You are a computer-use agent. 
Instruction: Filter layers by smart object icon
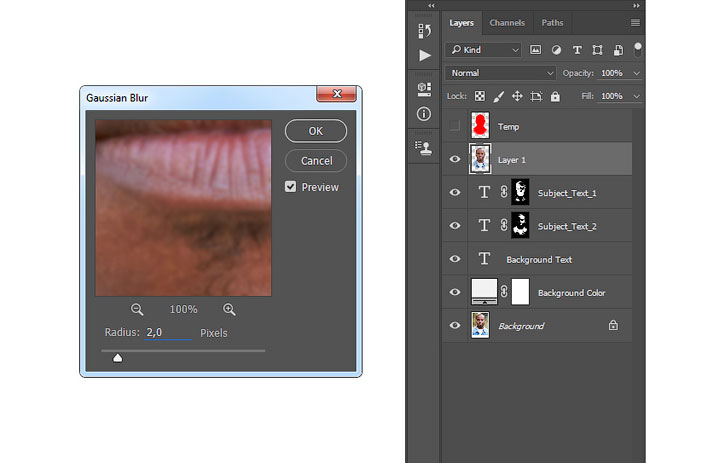click(x=618, y=50)
